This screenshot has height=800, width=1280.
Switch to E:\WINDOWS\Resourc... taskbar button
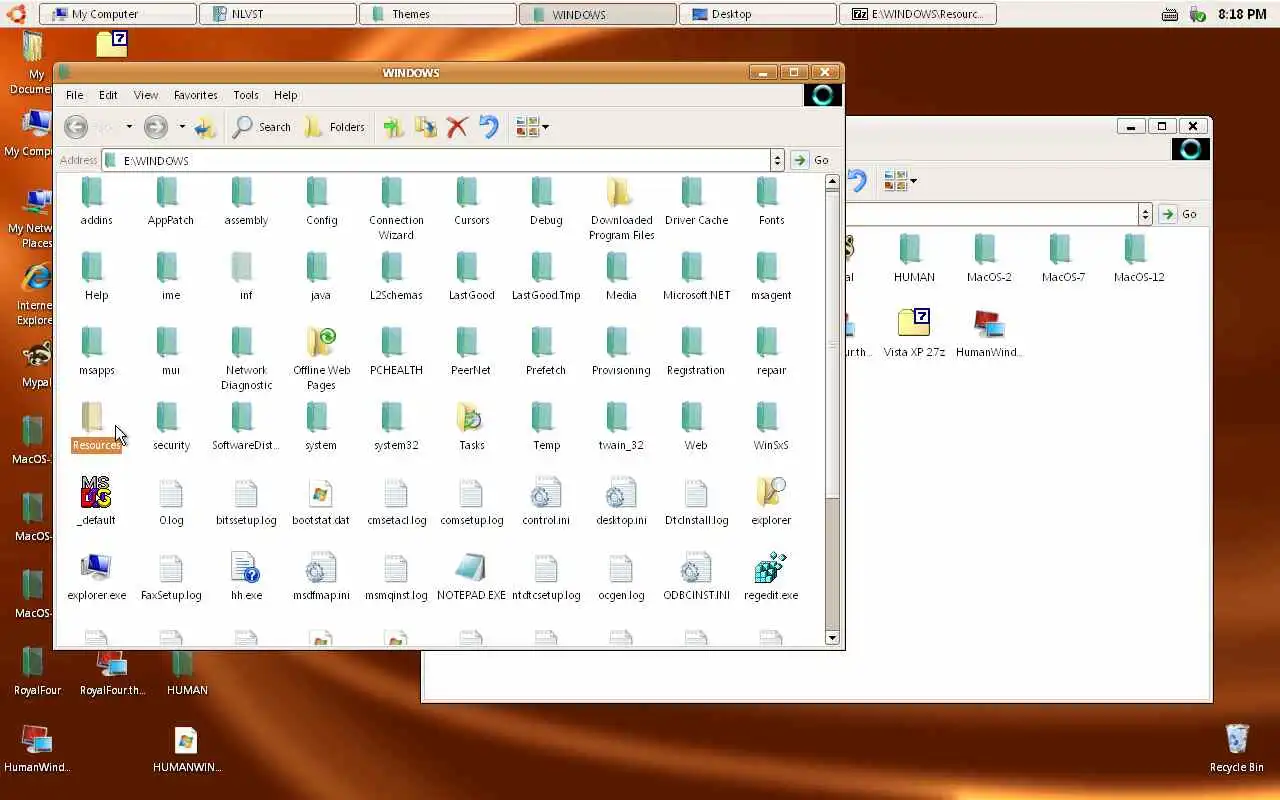coord(918,14)
